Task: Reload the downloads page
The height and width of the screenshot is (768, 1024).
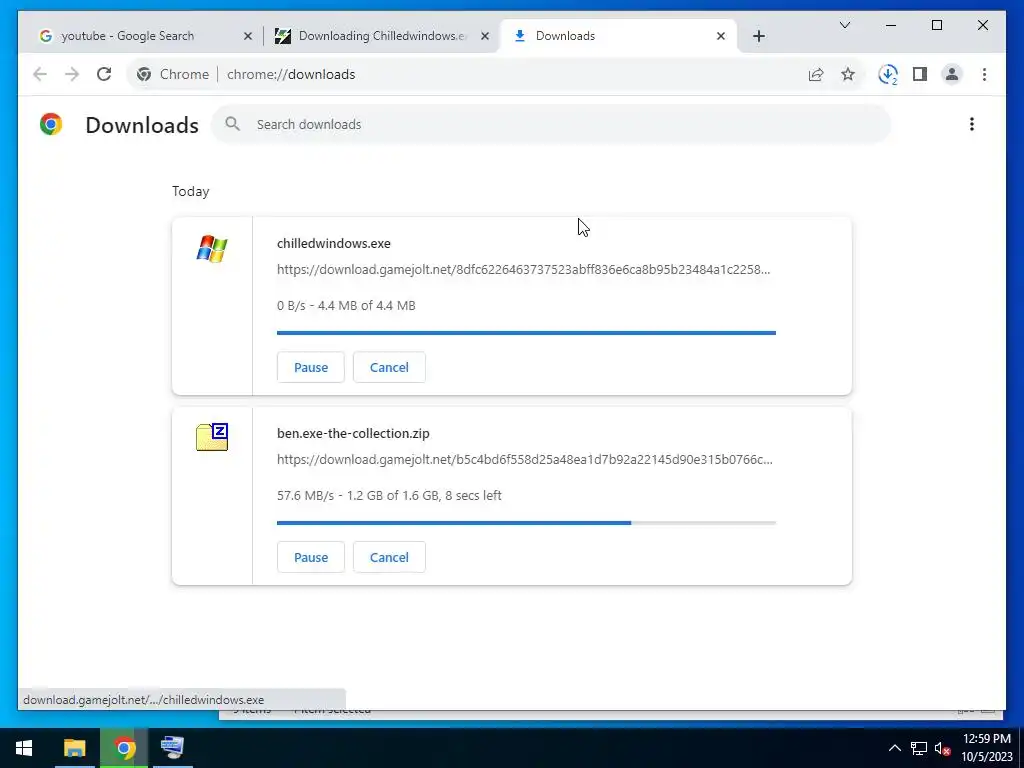Action: coord(104,74)
